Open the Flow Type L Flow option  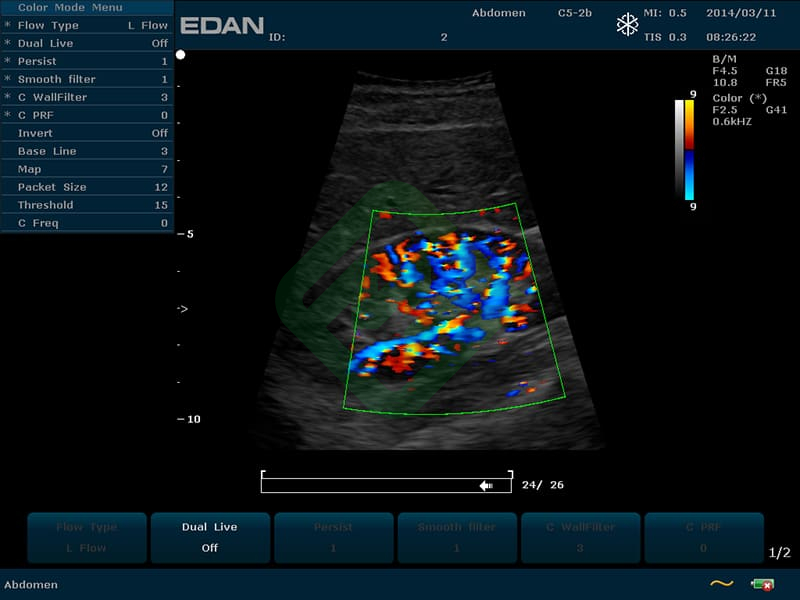87,25
